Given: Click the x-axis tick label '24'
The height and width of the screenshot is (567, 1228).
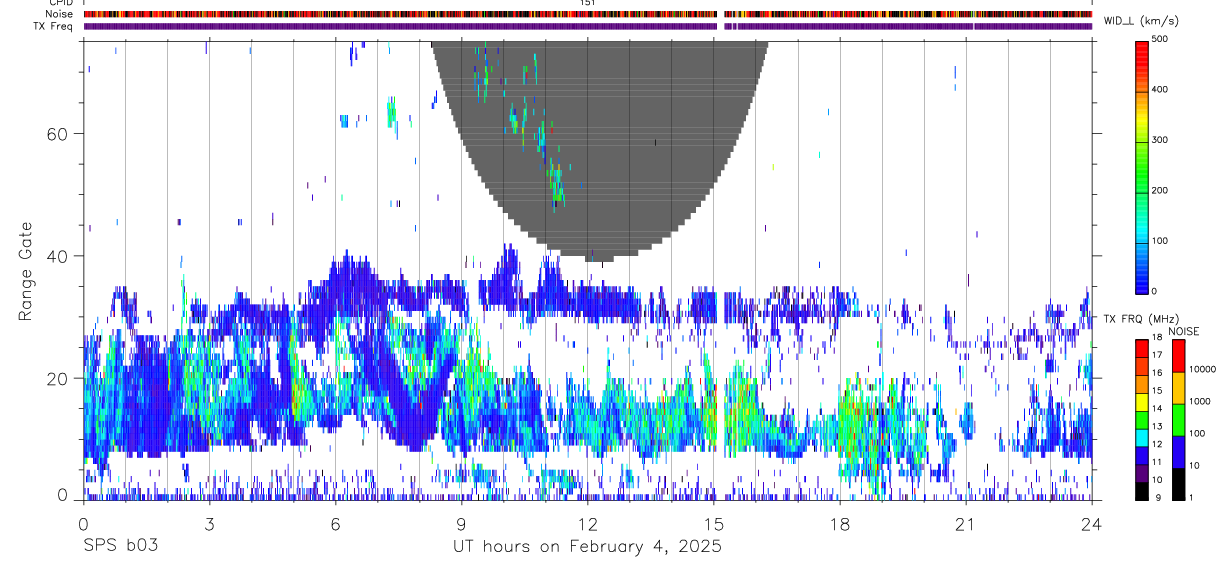Looking at the screenshot, I should [x=1091, y=523].
